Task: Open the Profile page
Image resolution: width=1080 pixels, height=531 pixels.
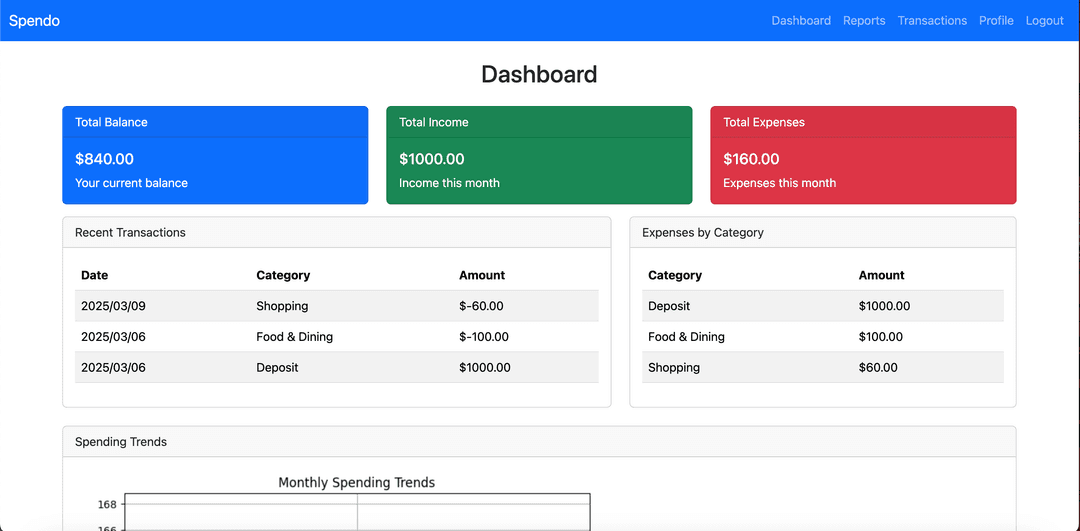Action: pyautogui.click(x=996, y=21)
